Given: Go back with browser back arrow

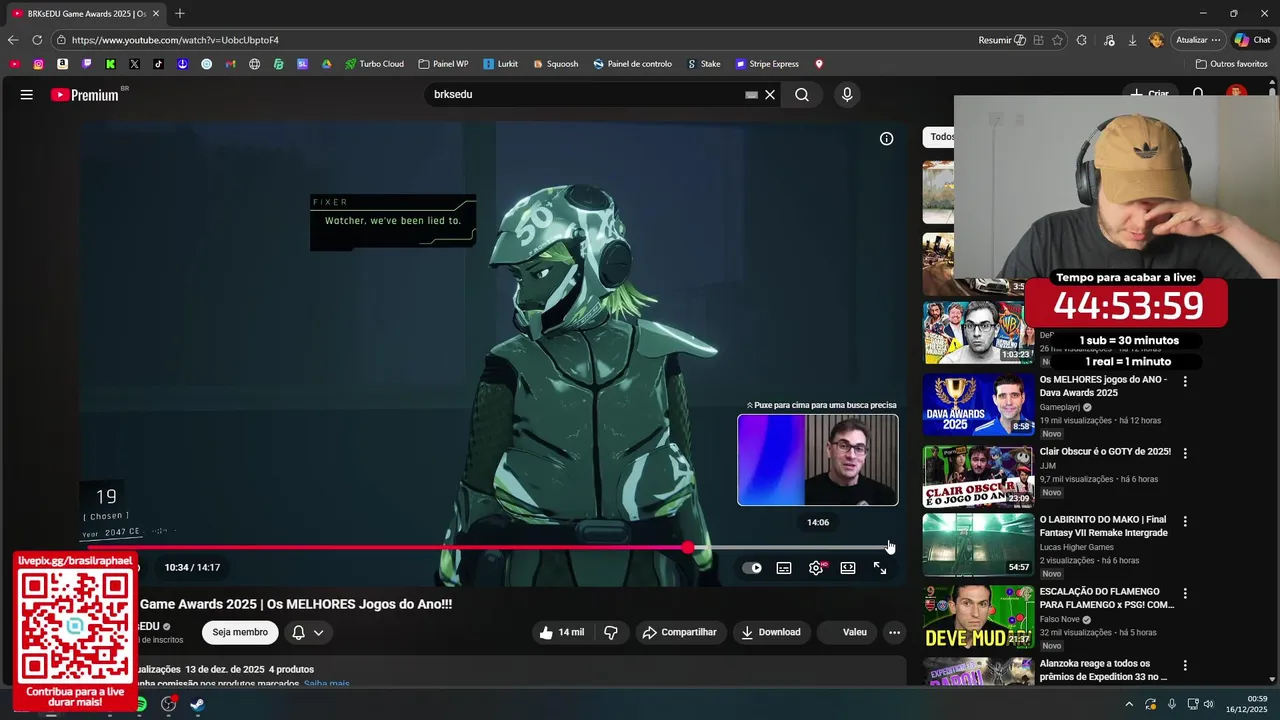Looking at the screenshot, I should (13, 40).
